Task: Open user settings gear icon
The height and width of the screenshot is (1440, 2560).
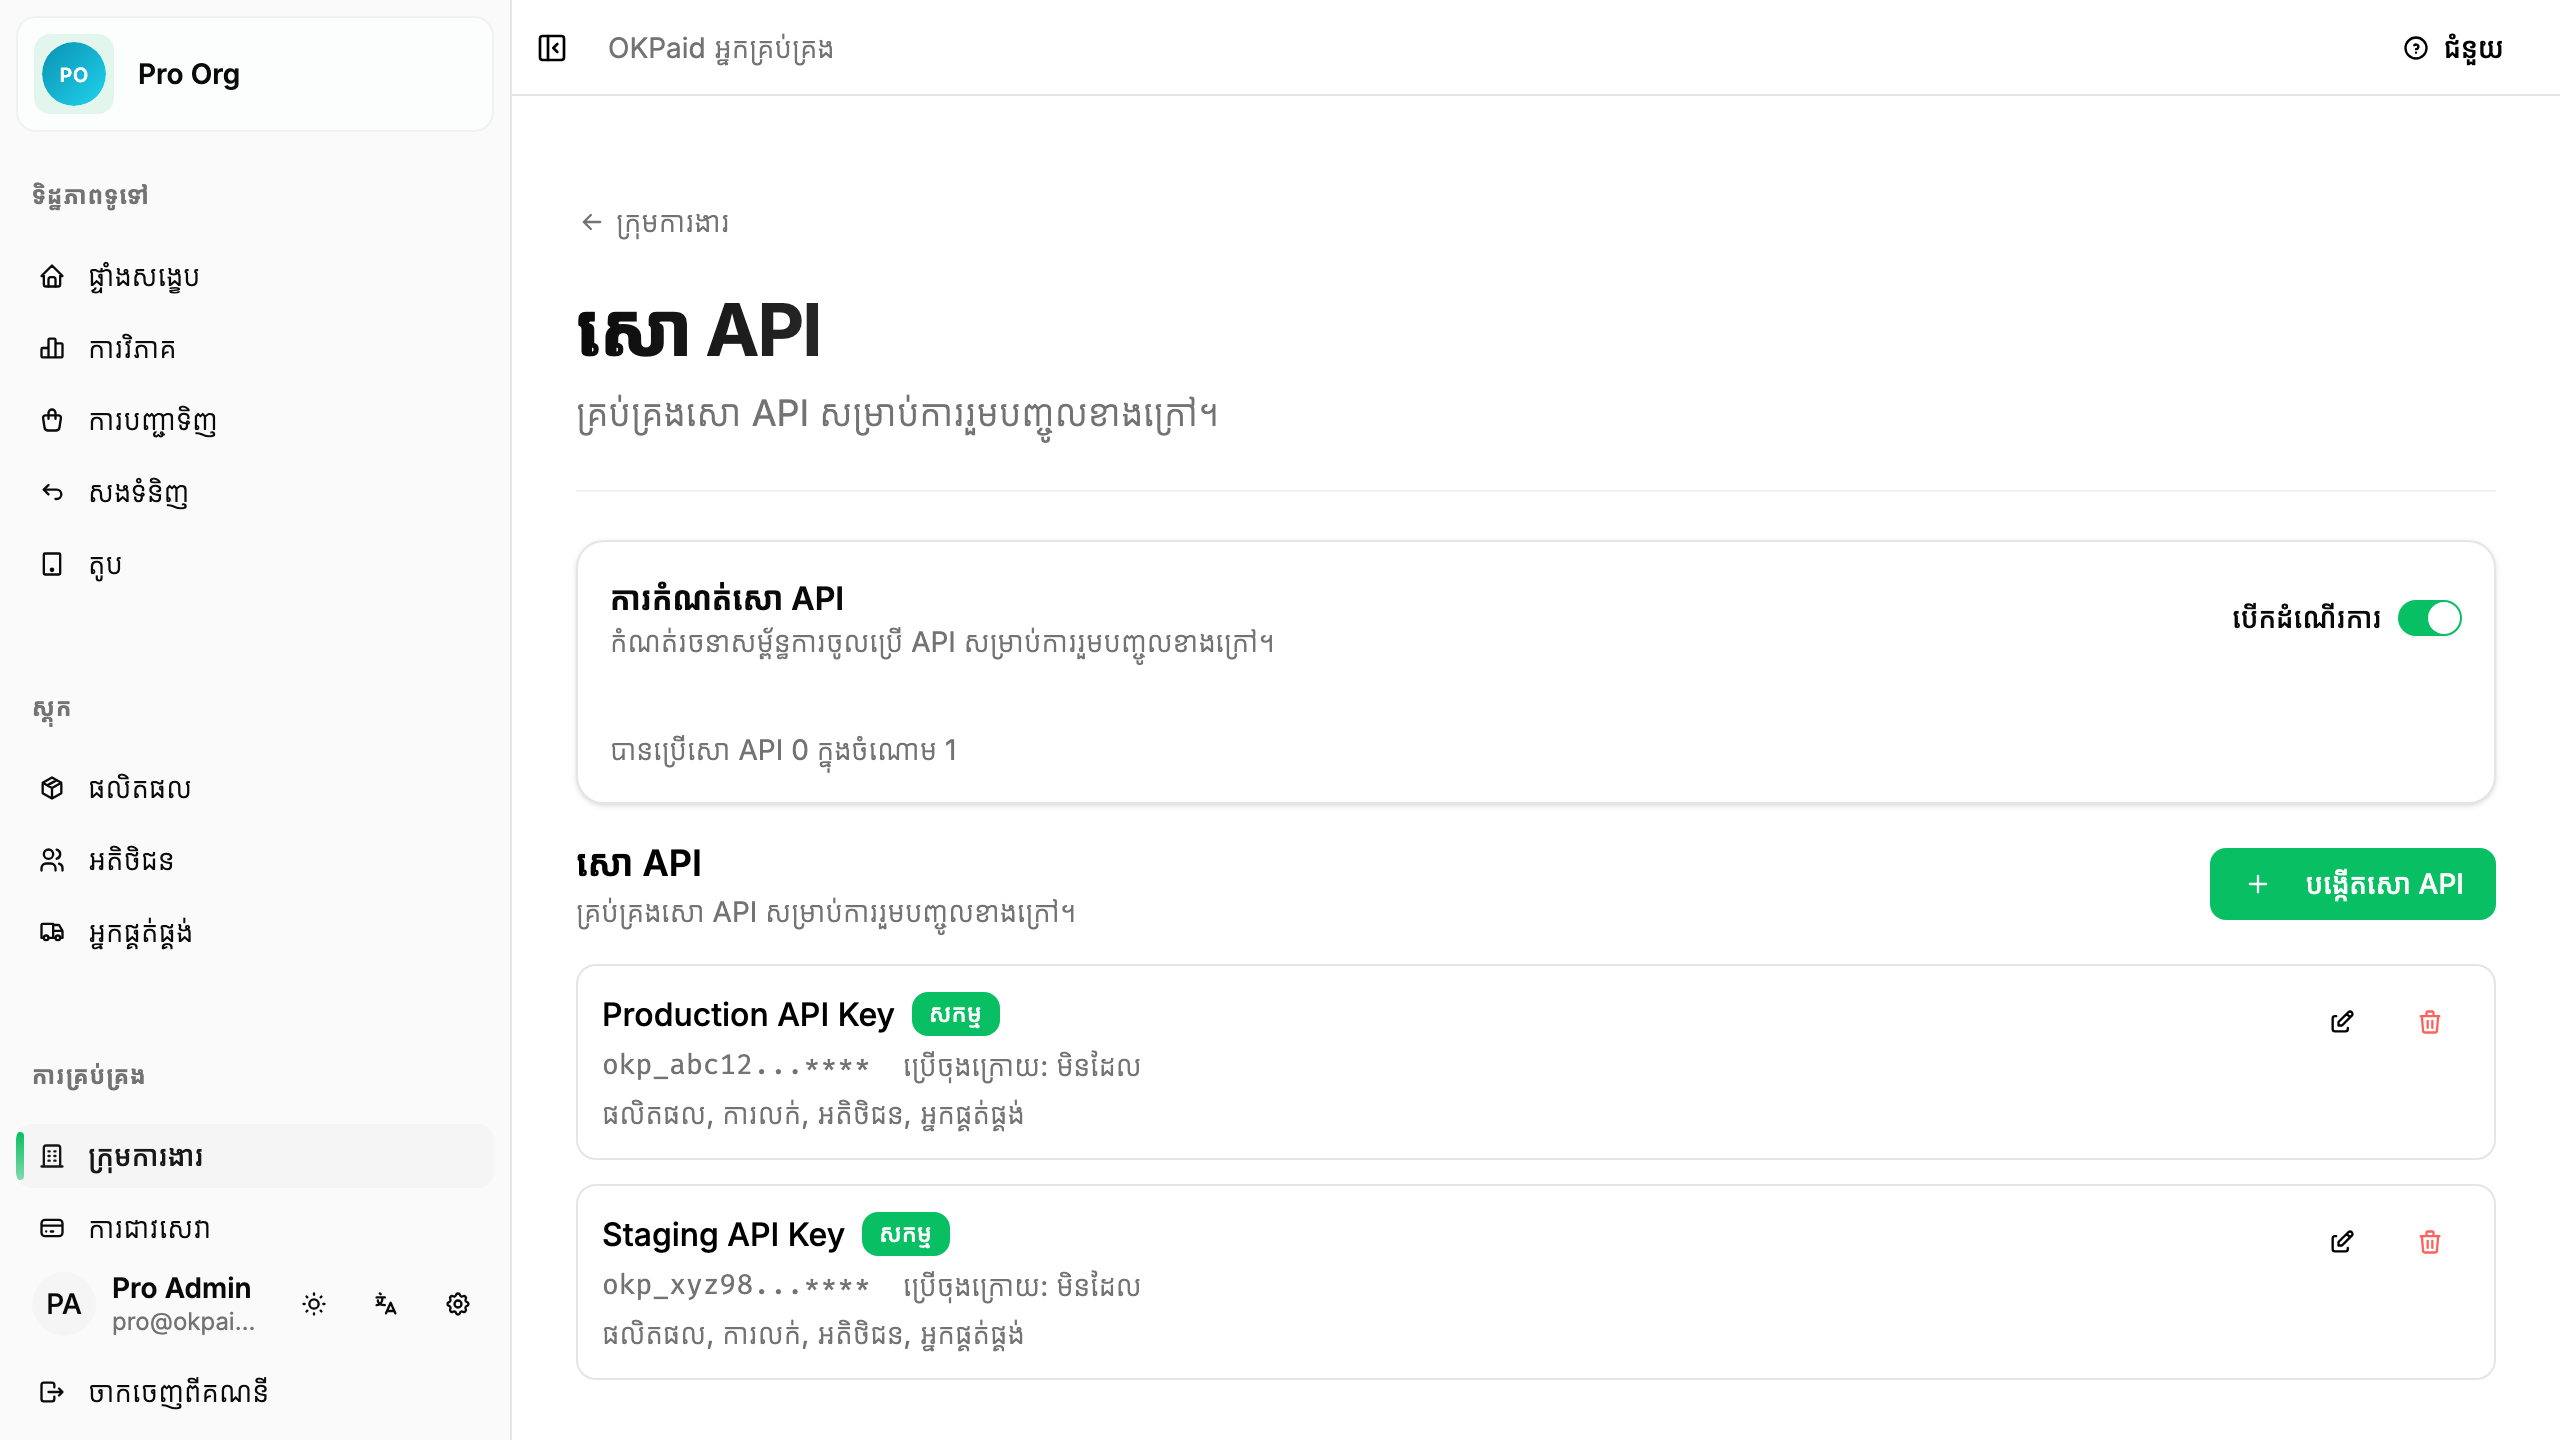Action: click(x=458, y=1304)
